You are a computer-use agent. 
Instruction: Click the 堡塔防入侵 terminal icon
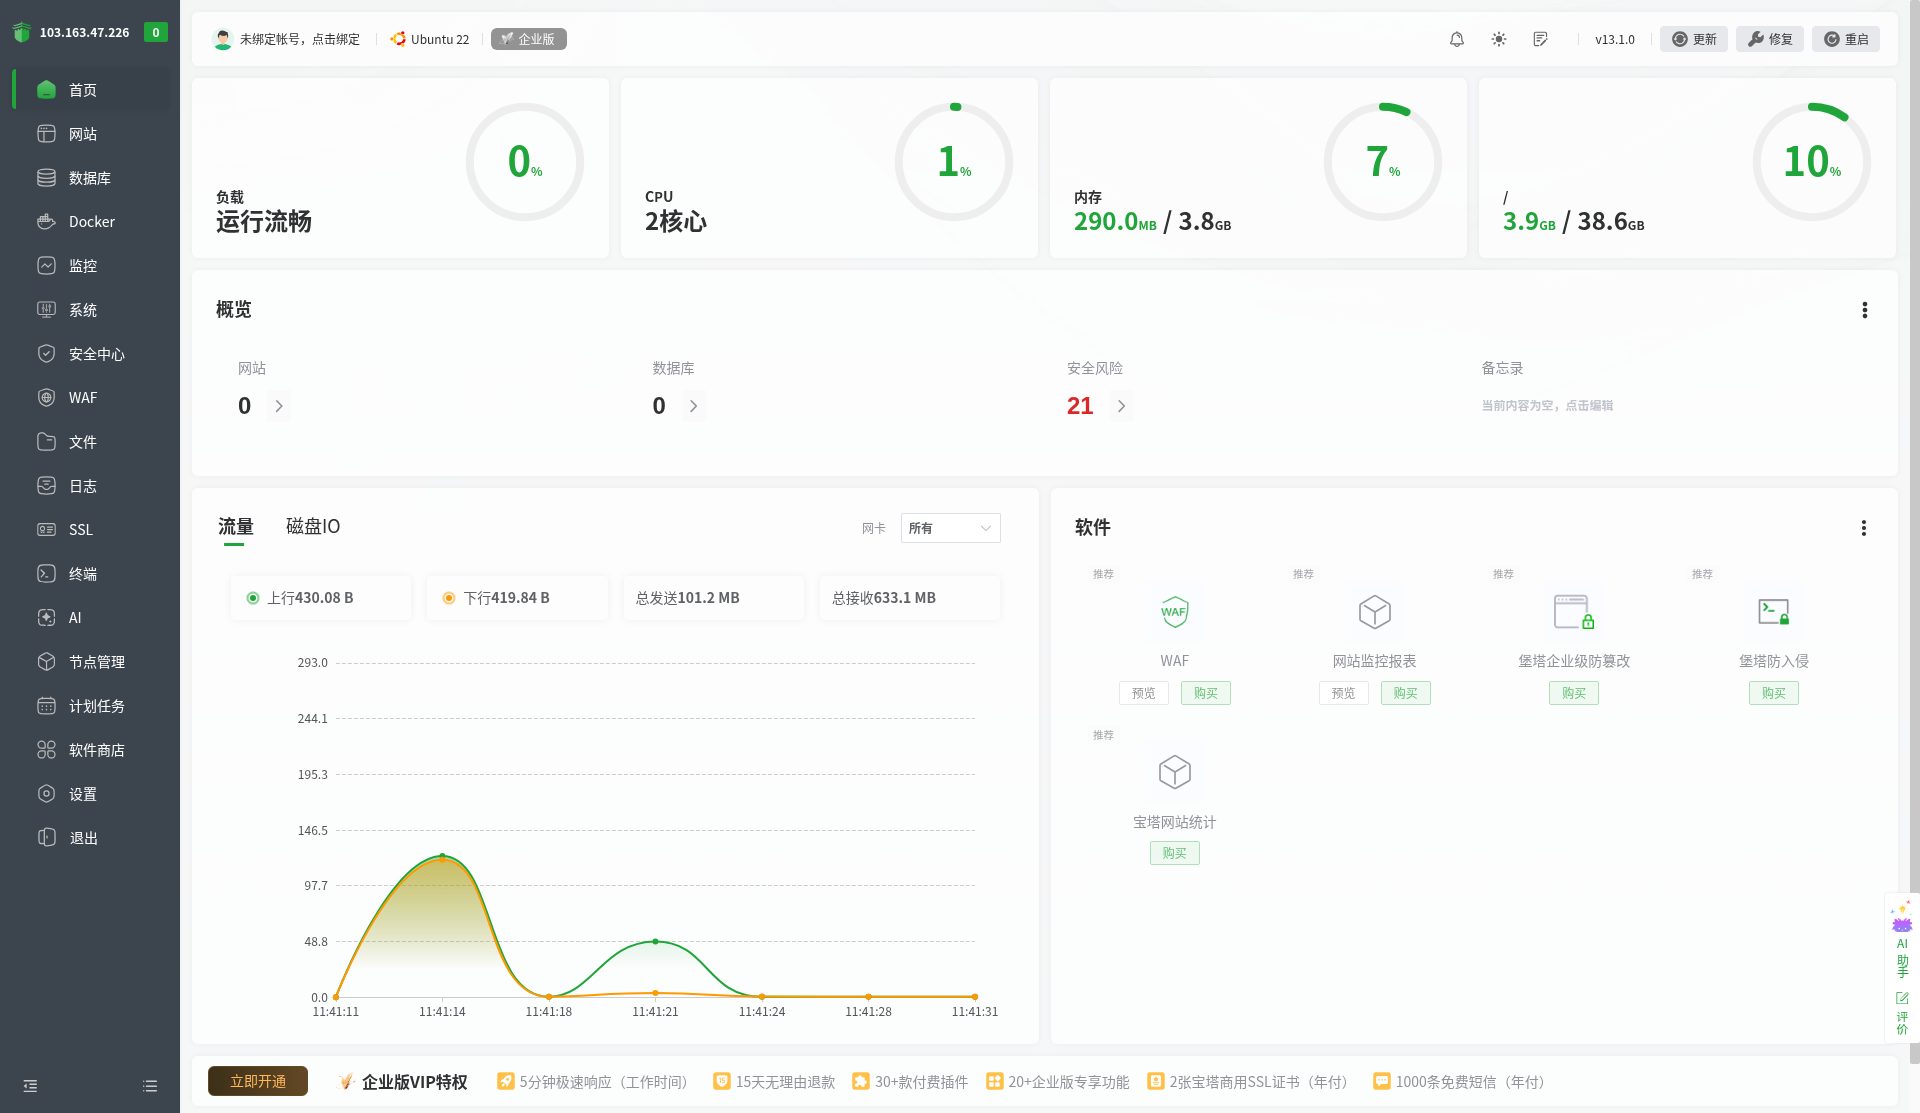(1774, 612)
